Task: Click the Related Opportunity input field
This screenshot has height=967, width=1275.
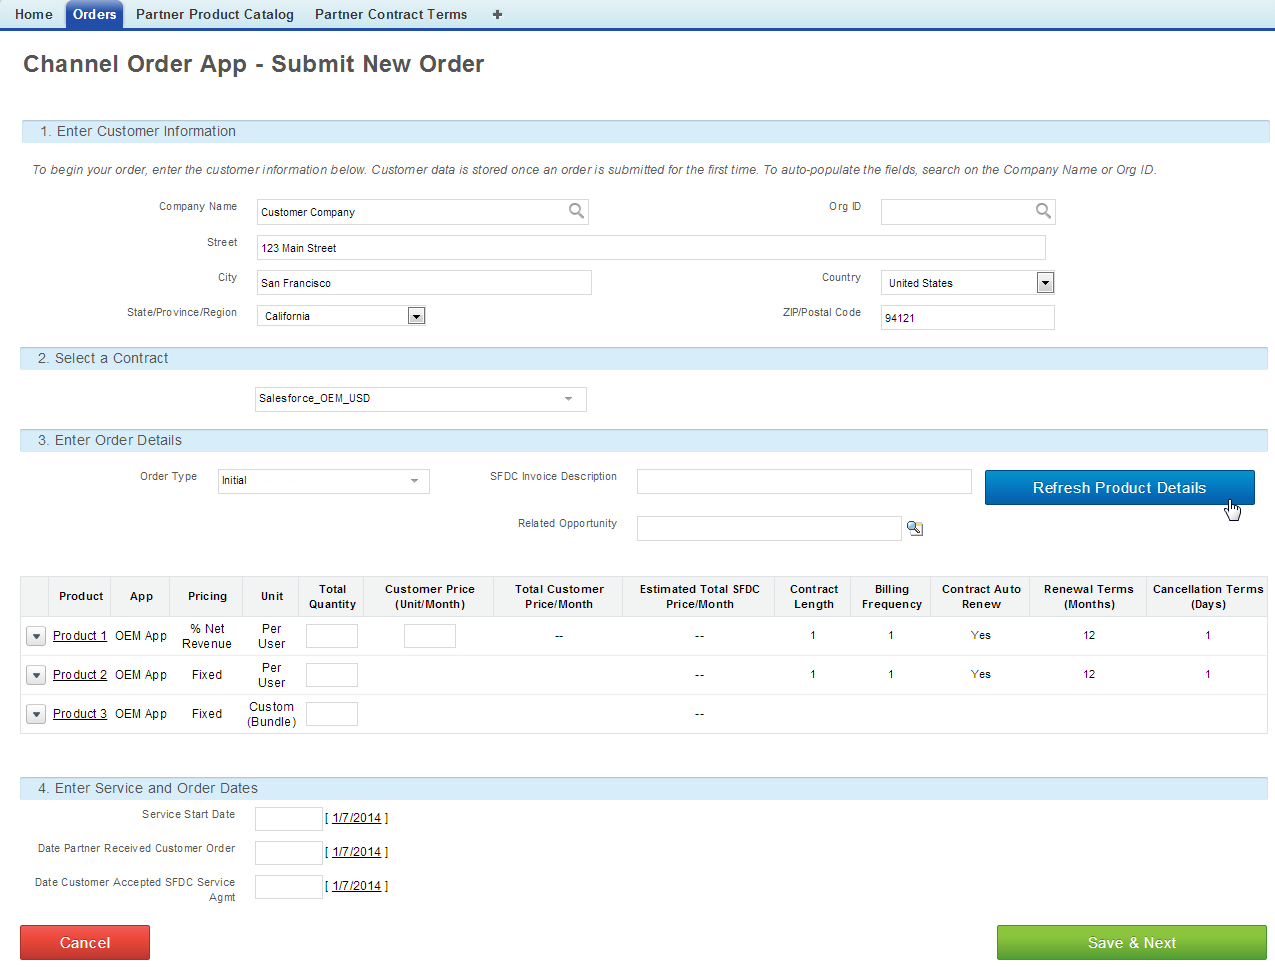Action: point(769,528)
